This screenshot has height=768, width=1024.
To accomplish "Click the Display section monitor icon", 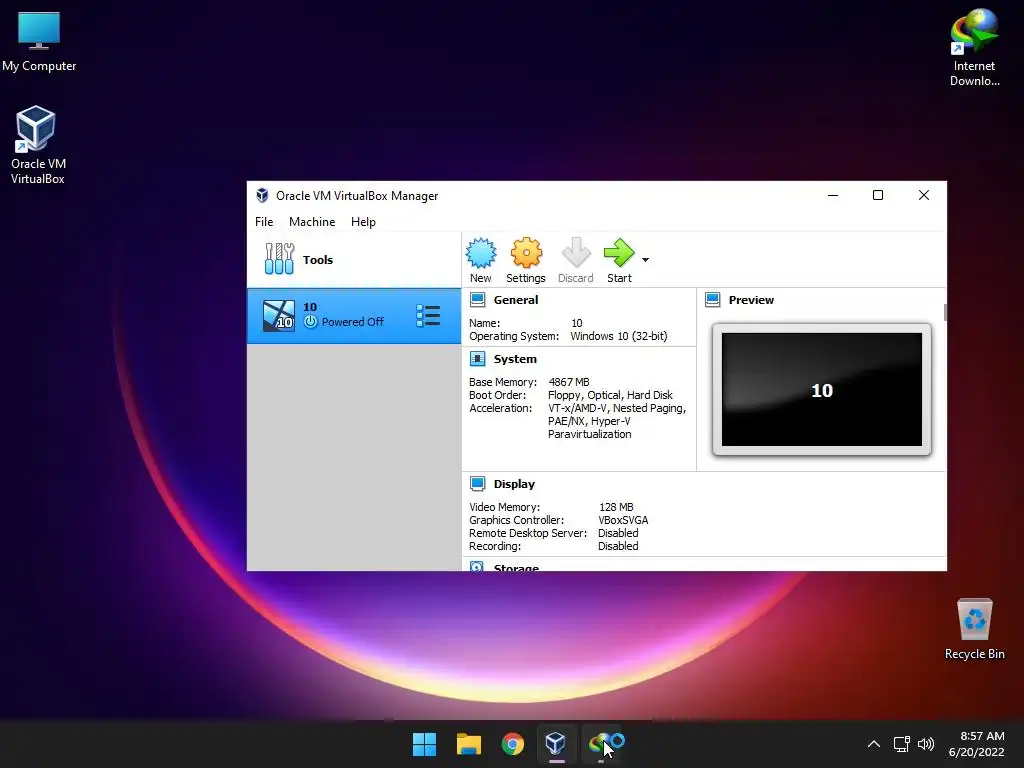I will pos(477,484).
